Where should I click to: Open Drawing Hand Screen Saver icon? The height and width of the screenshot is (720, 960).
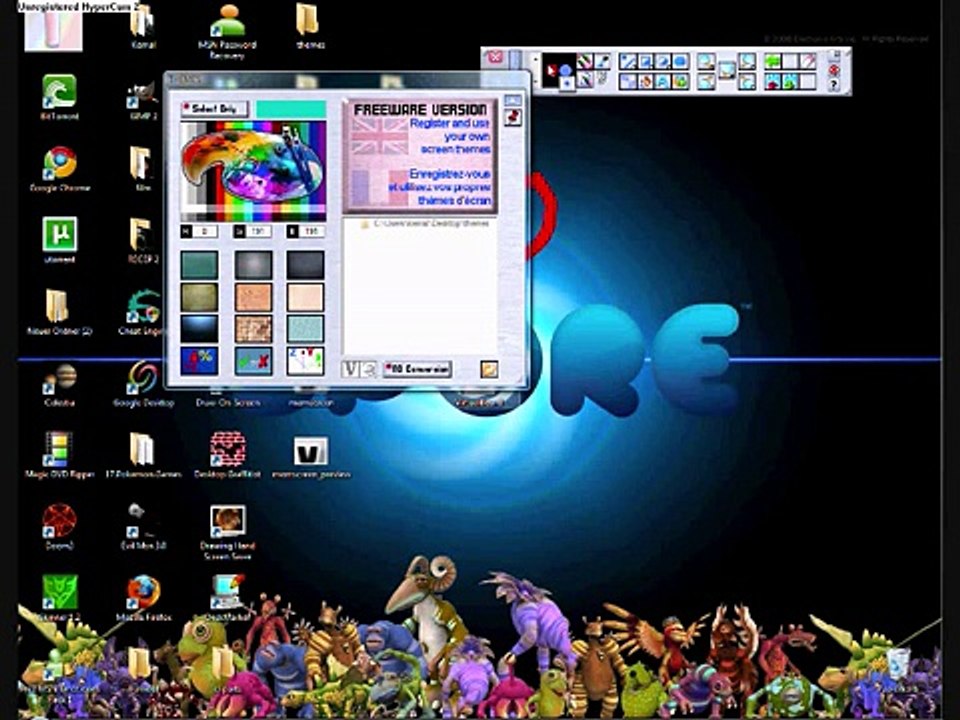click(x=227, y=532)
